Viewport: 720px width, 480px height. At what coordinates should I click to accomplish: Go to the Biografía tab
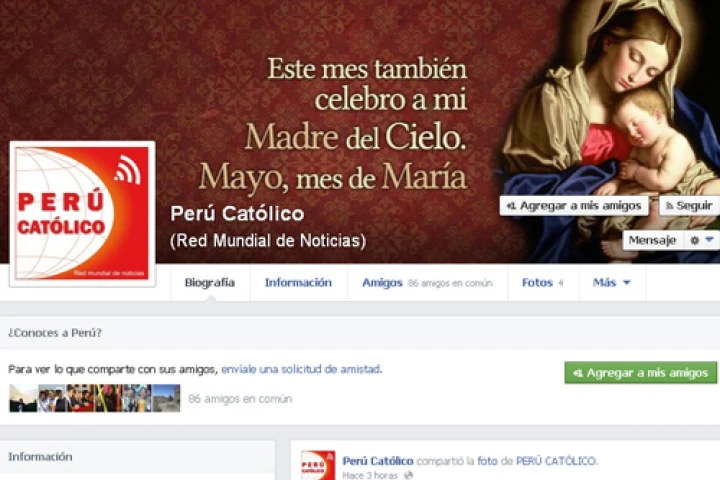pyautogui.click(x=210, y=282)
